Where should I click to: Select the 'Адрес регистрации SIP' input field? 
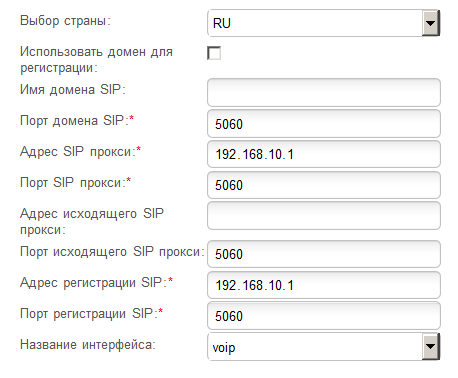[324, 285]
